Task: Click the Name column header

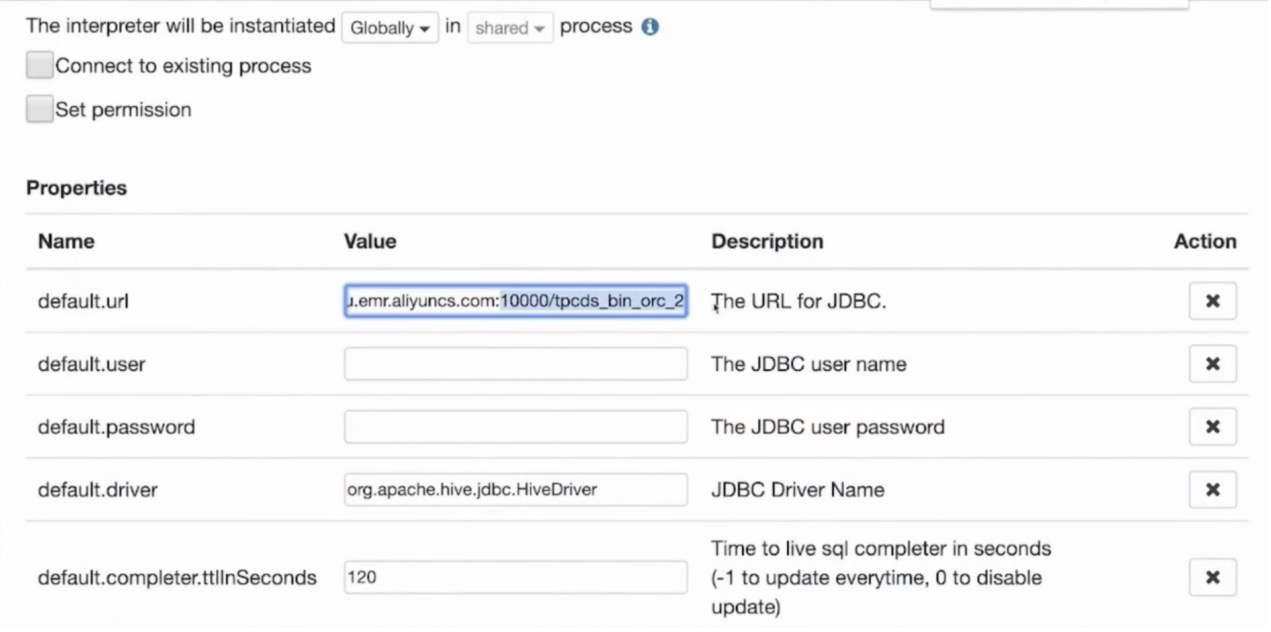Action: coord(65,241)
